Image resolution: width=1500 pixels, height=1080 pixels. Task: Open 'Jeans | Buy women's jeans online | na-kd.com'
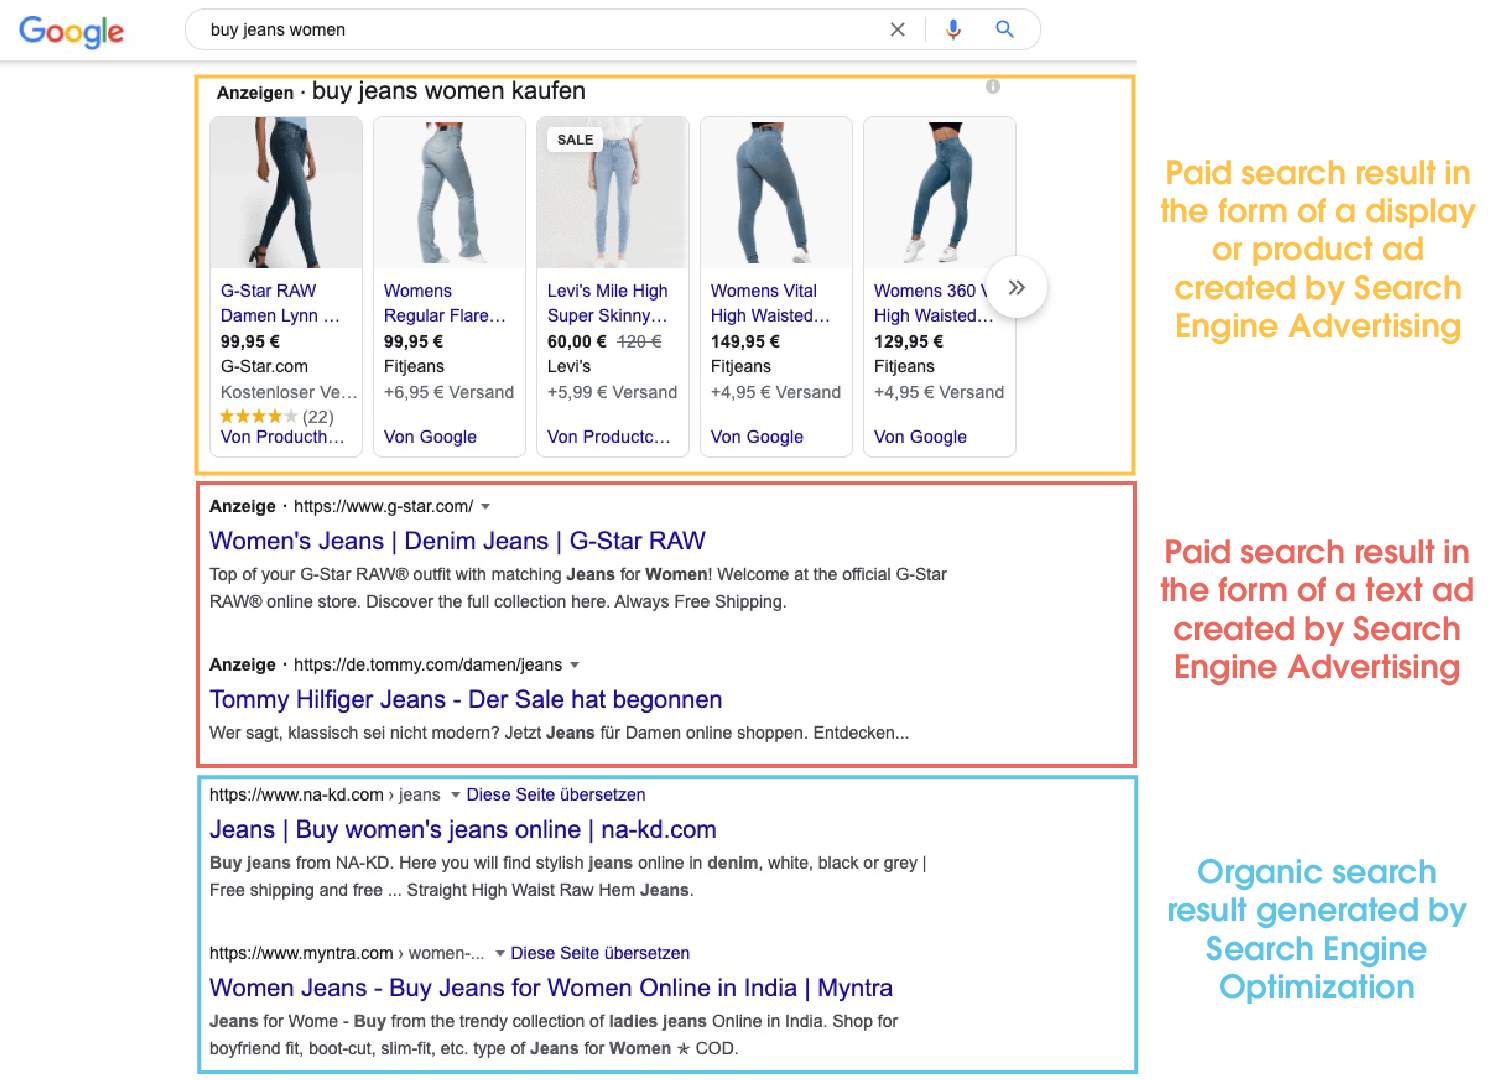463,830
